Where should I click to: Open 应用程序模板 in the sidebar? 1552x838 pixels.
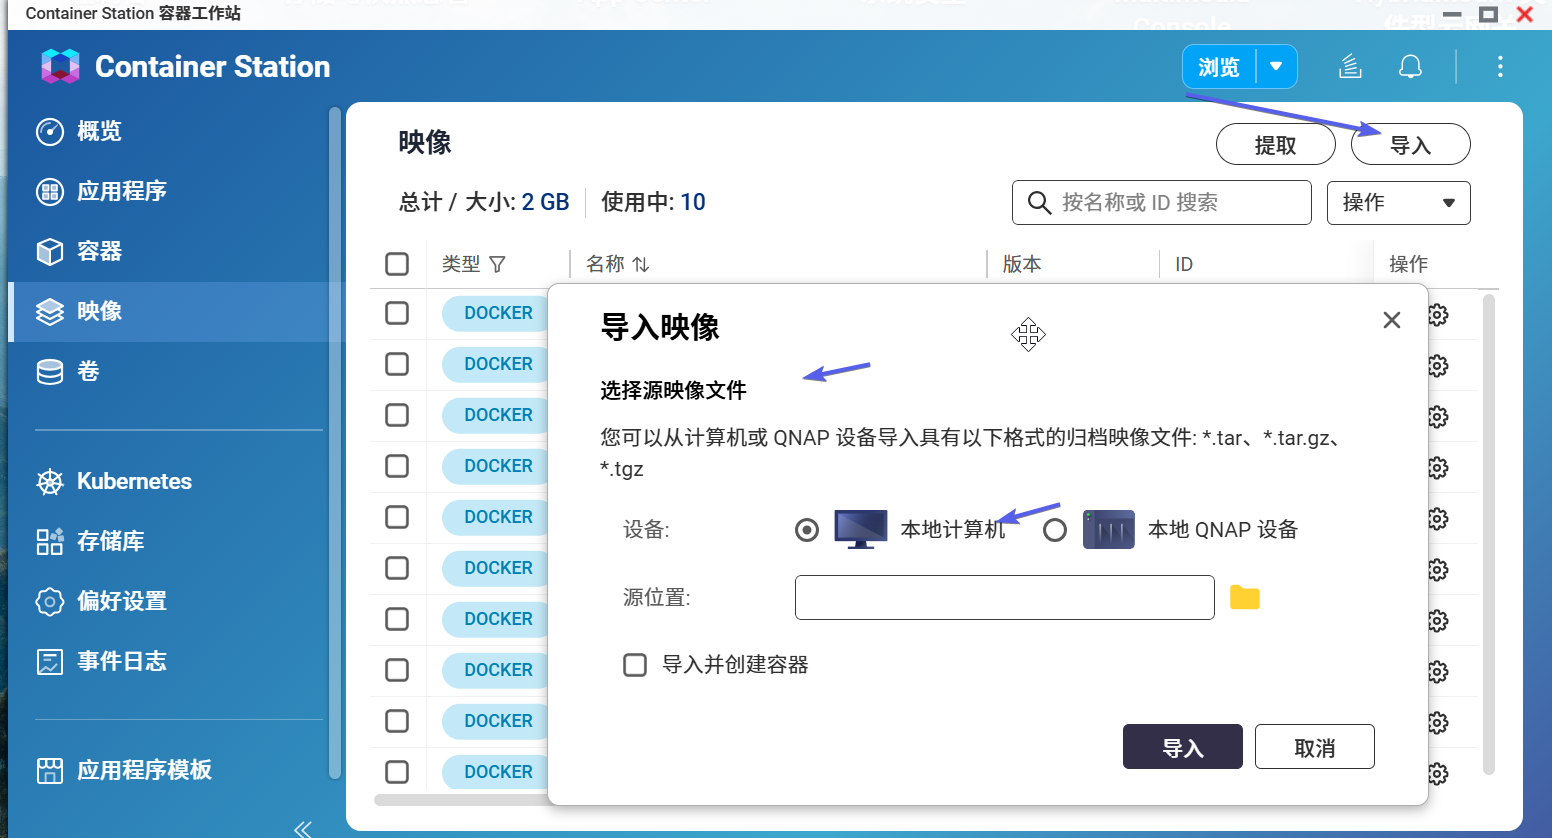pos(123,770)
